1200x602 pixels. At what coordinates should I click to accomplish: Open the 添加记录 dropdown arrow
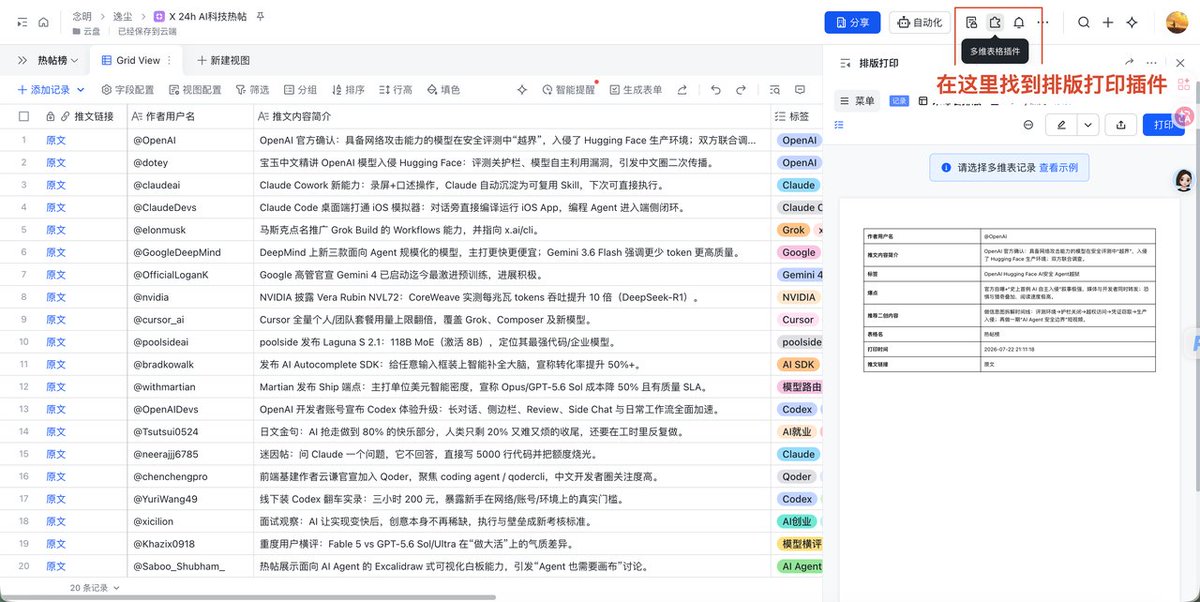(x=81, y=90)
